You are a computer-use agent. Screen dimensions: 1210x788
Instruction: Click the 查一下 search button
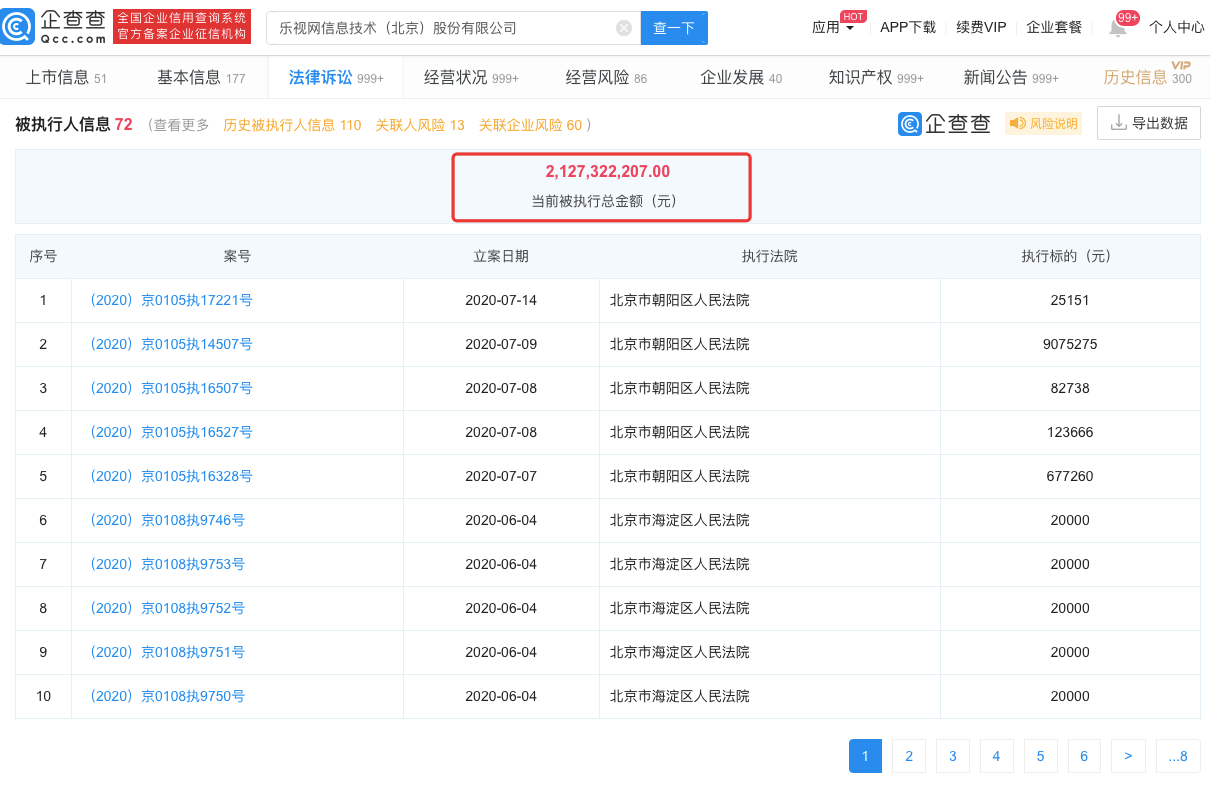pos(674,28)
